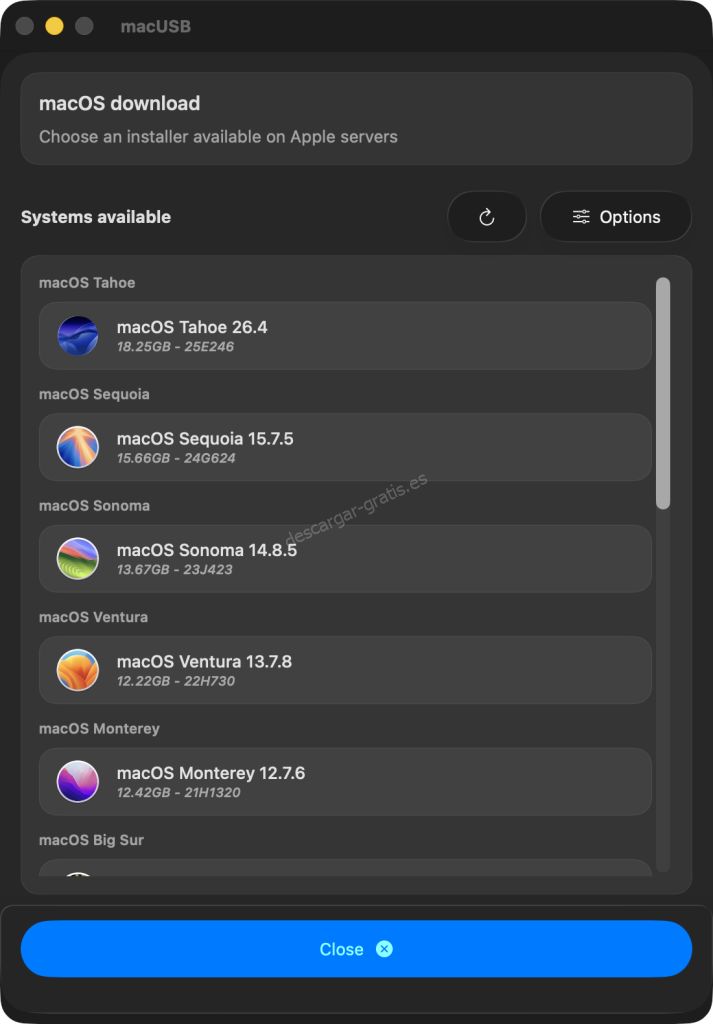The image size is (713, 1024).
Task: Click the macOS Ventura wallpaper icon
Action: (78, 670)
